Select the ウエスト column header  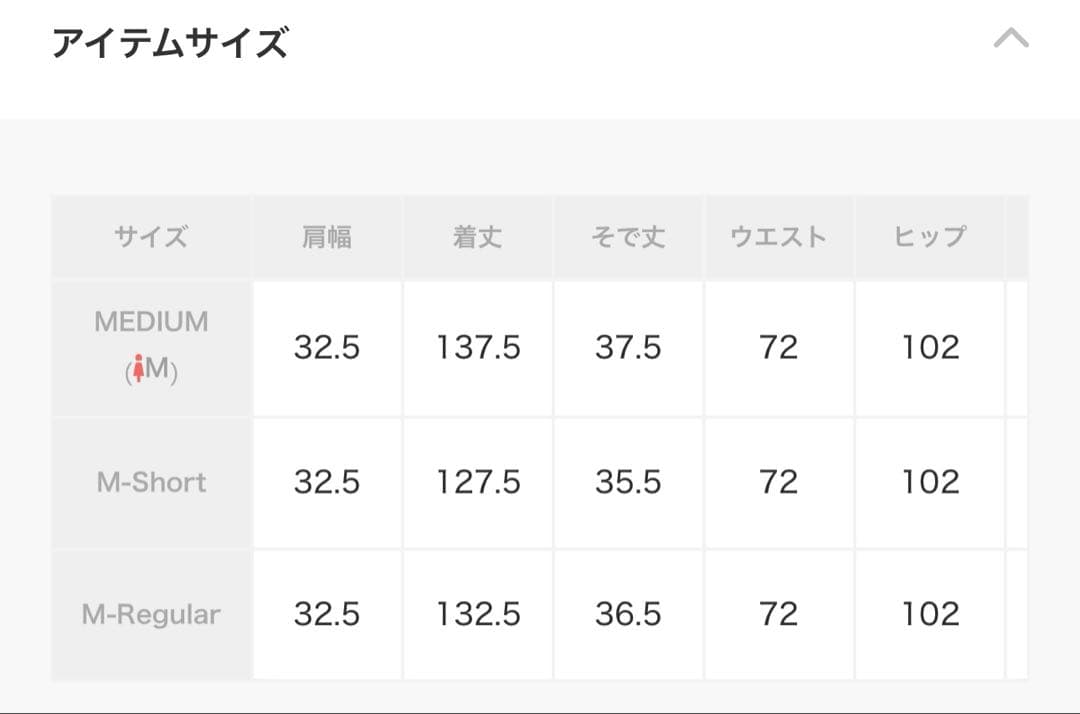coord(780,237)
